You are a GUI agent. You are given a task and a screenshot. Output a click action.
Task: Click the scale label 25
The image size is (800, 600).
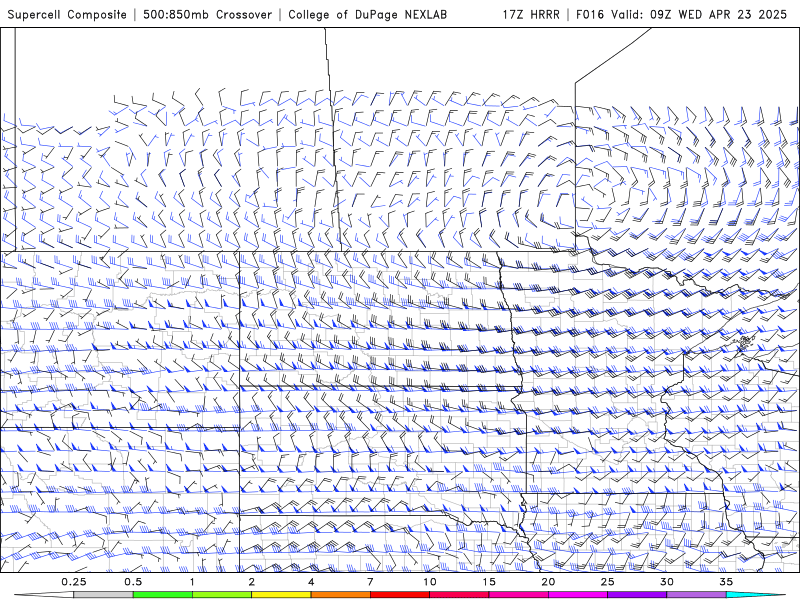pyautogui.click(x=607, y=582)
